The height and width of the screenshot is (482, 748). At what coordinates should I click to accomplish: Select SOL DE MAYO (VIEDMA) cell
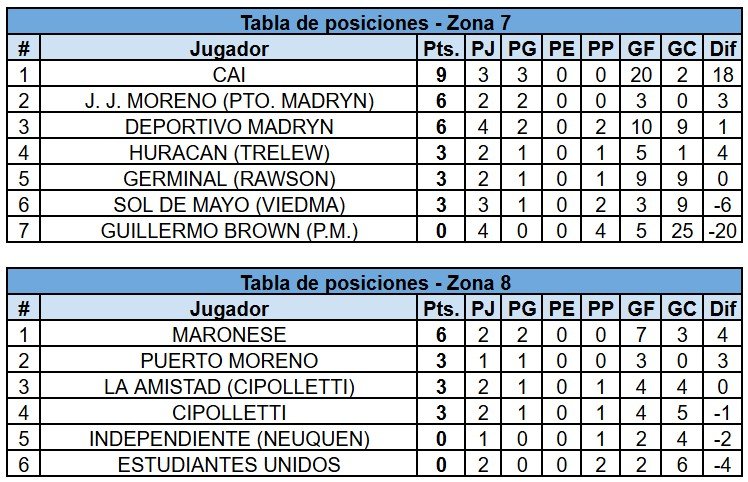(229, 204)
